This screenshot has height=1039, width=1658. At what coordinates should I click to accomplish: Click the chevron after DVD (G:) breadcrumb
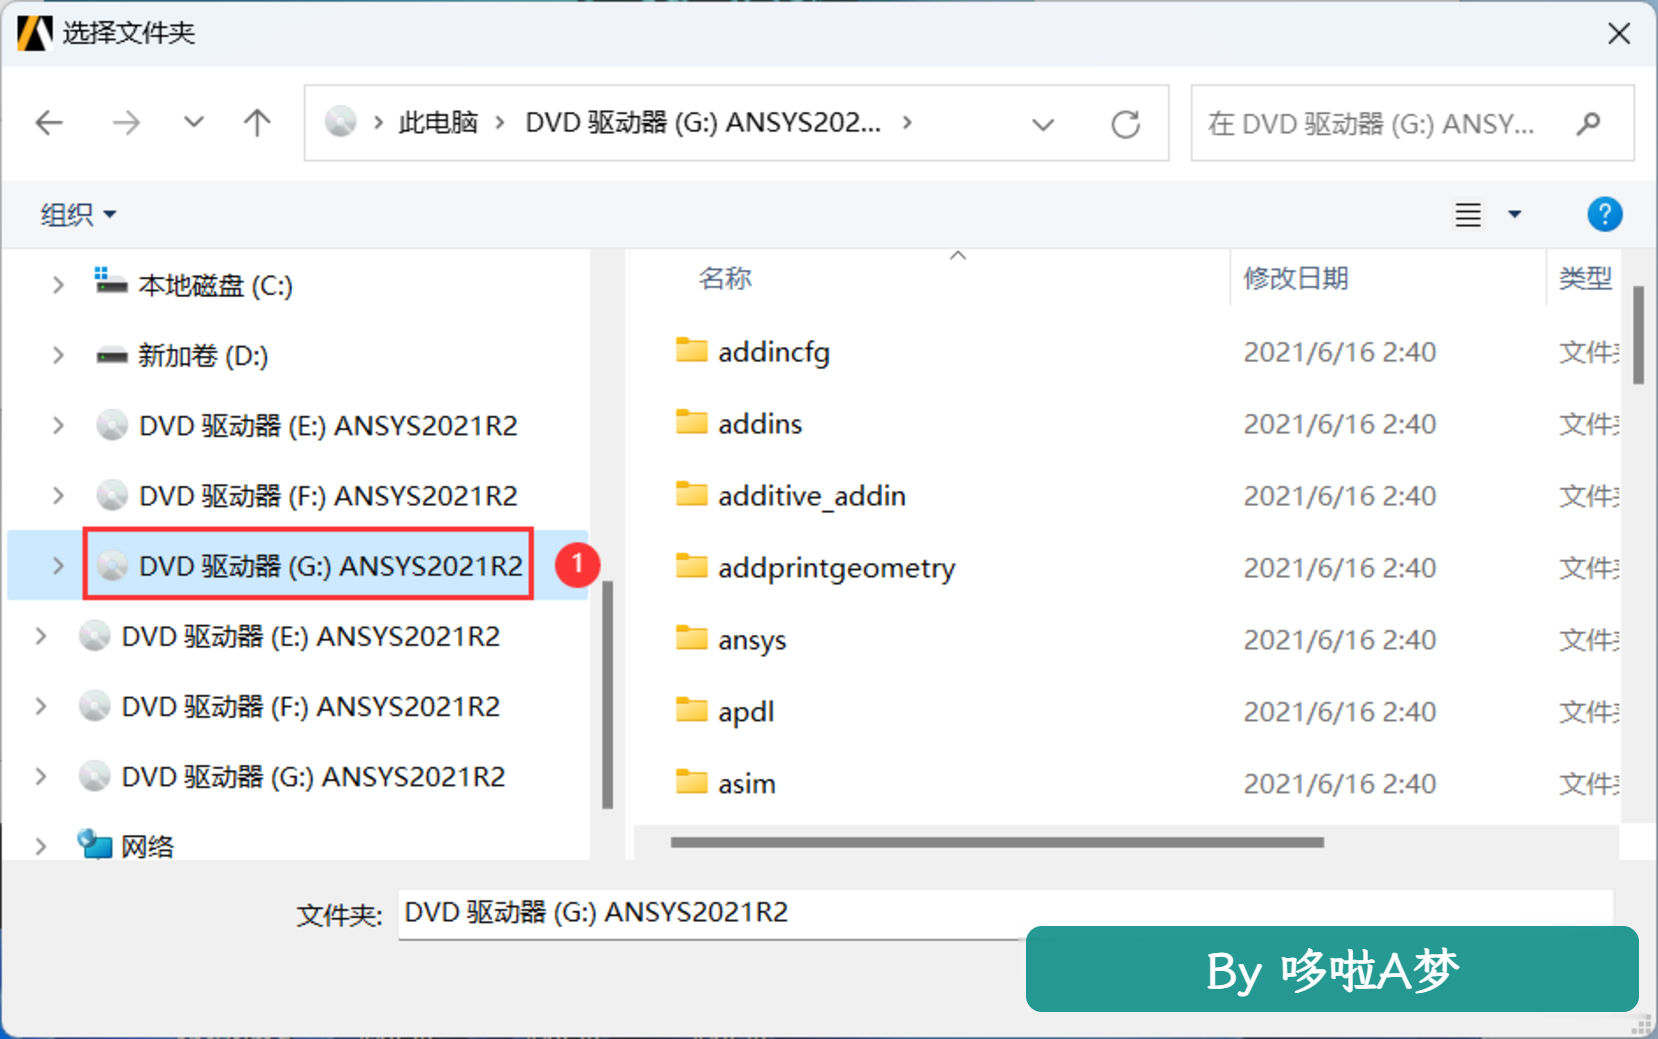tap(907, 122)
